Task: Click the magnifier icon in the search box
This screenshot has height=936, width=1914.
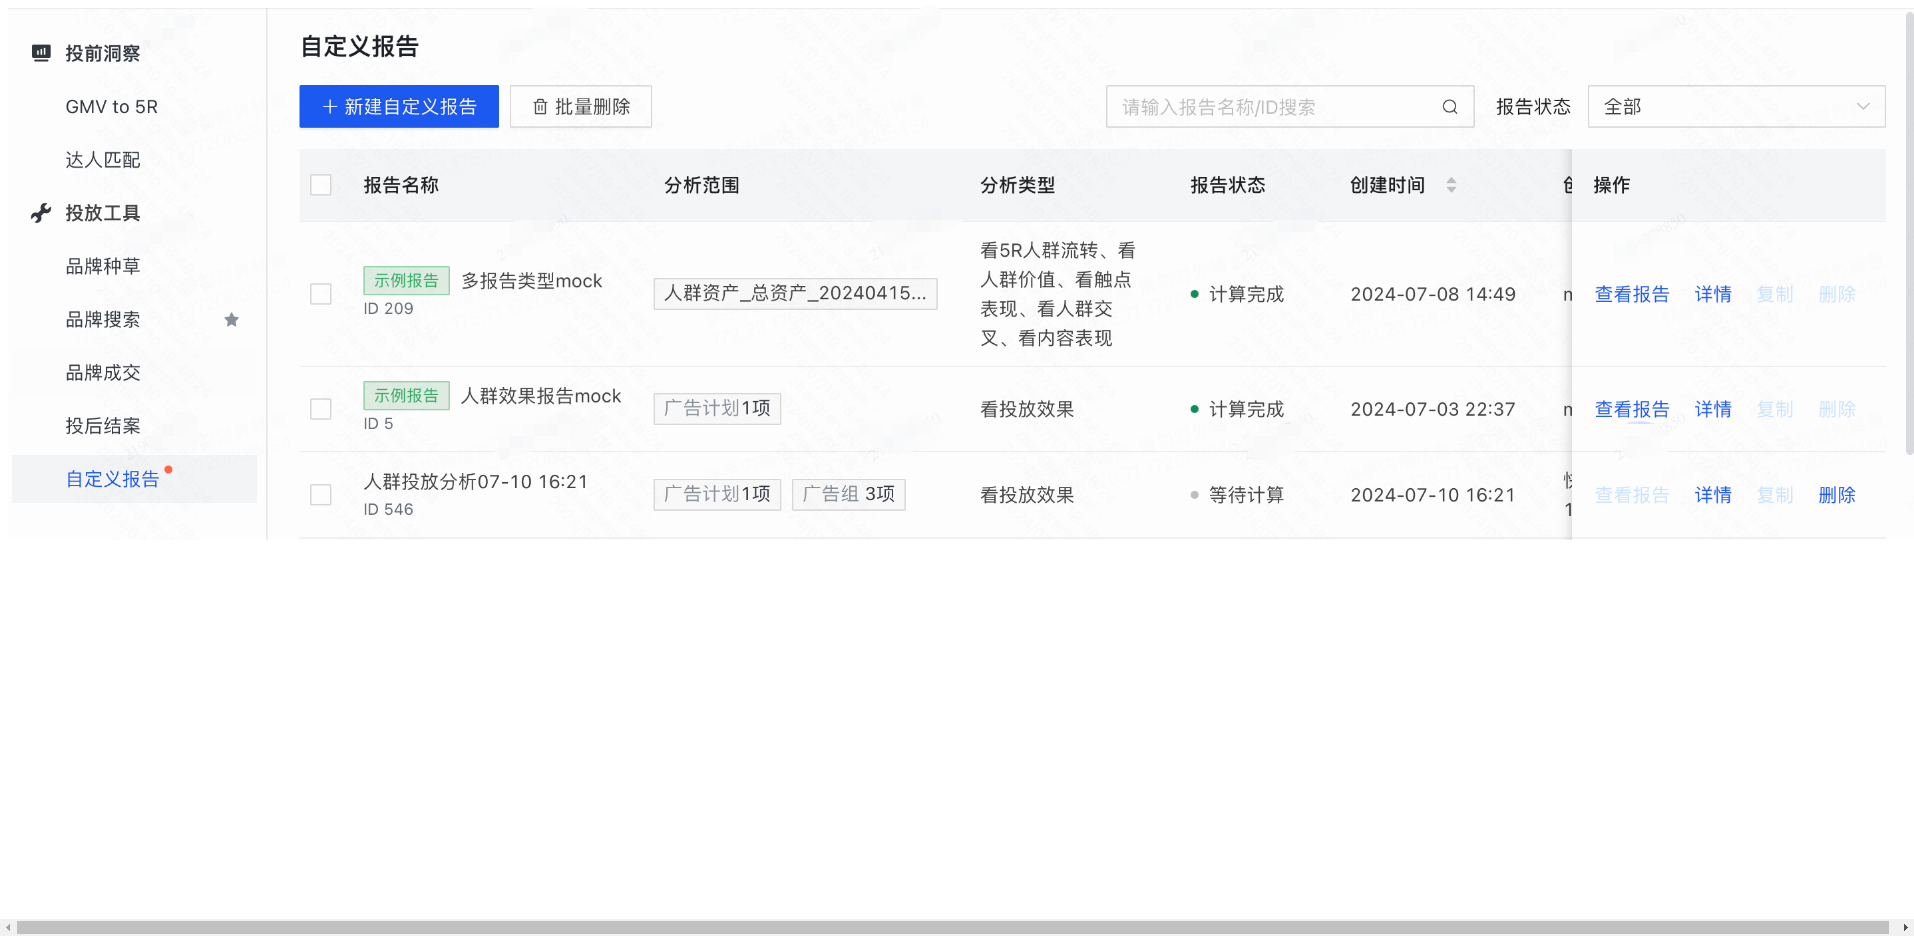Action: pyautogui.click(x=1450, y=106)
